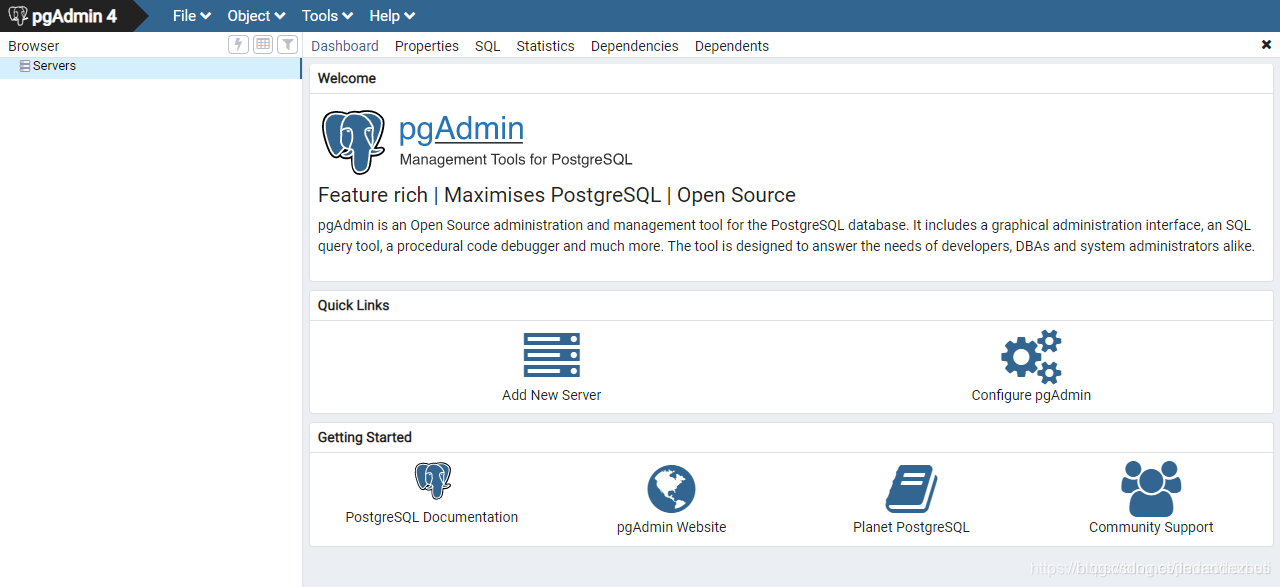Switch to the Dashboard tab

click(345, 46)
